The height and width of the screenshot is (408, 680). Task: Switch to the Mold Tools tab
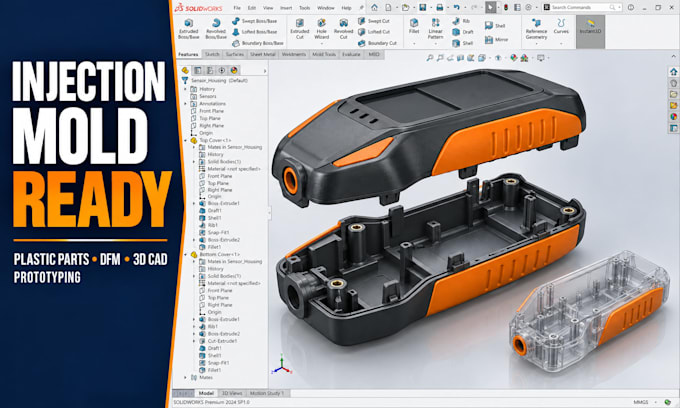point(324,54)
